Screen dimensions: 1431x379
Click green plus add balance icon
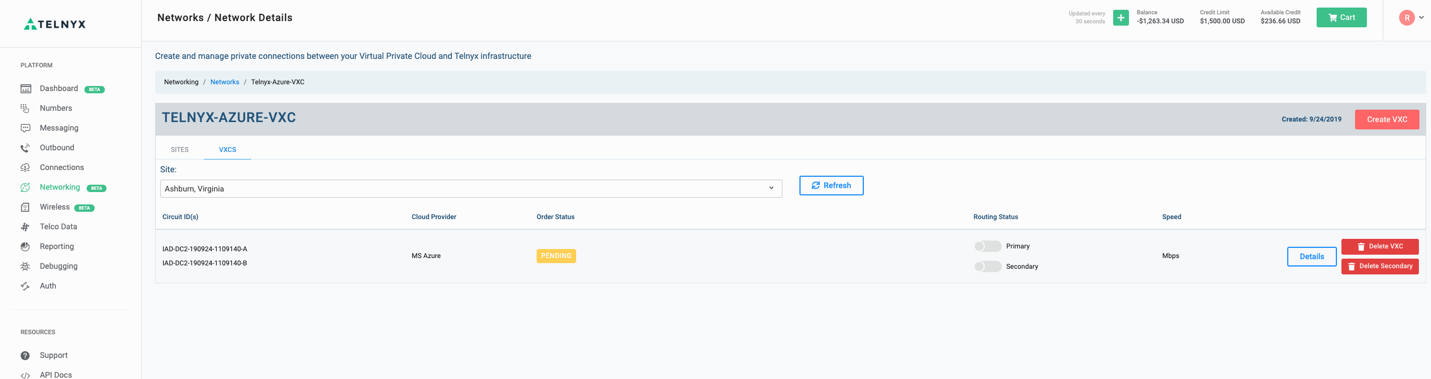1121,18
